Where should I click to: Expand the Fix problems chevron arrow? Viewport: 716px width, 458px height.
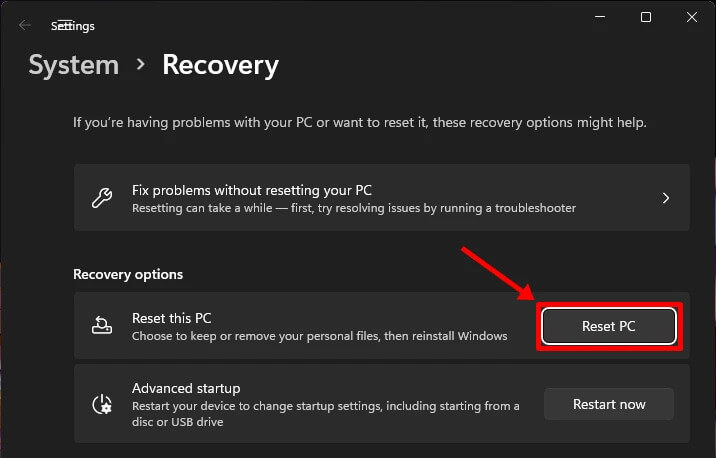[666, 198]
